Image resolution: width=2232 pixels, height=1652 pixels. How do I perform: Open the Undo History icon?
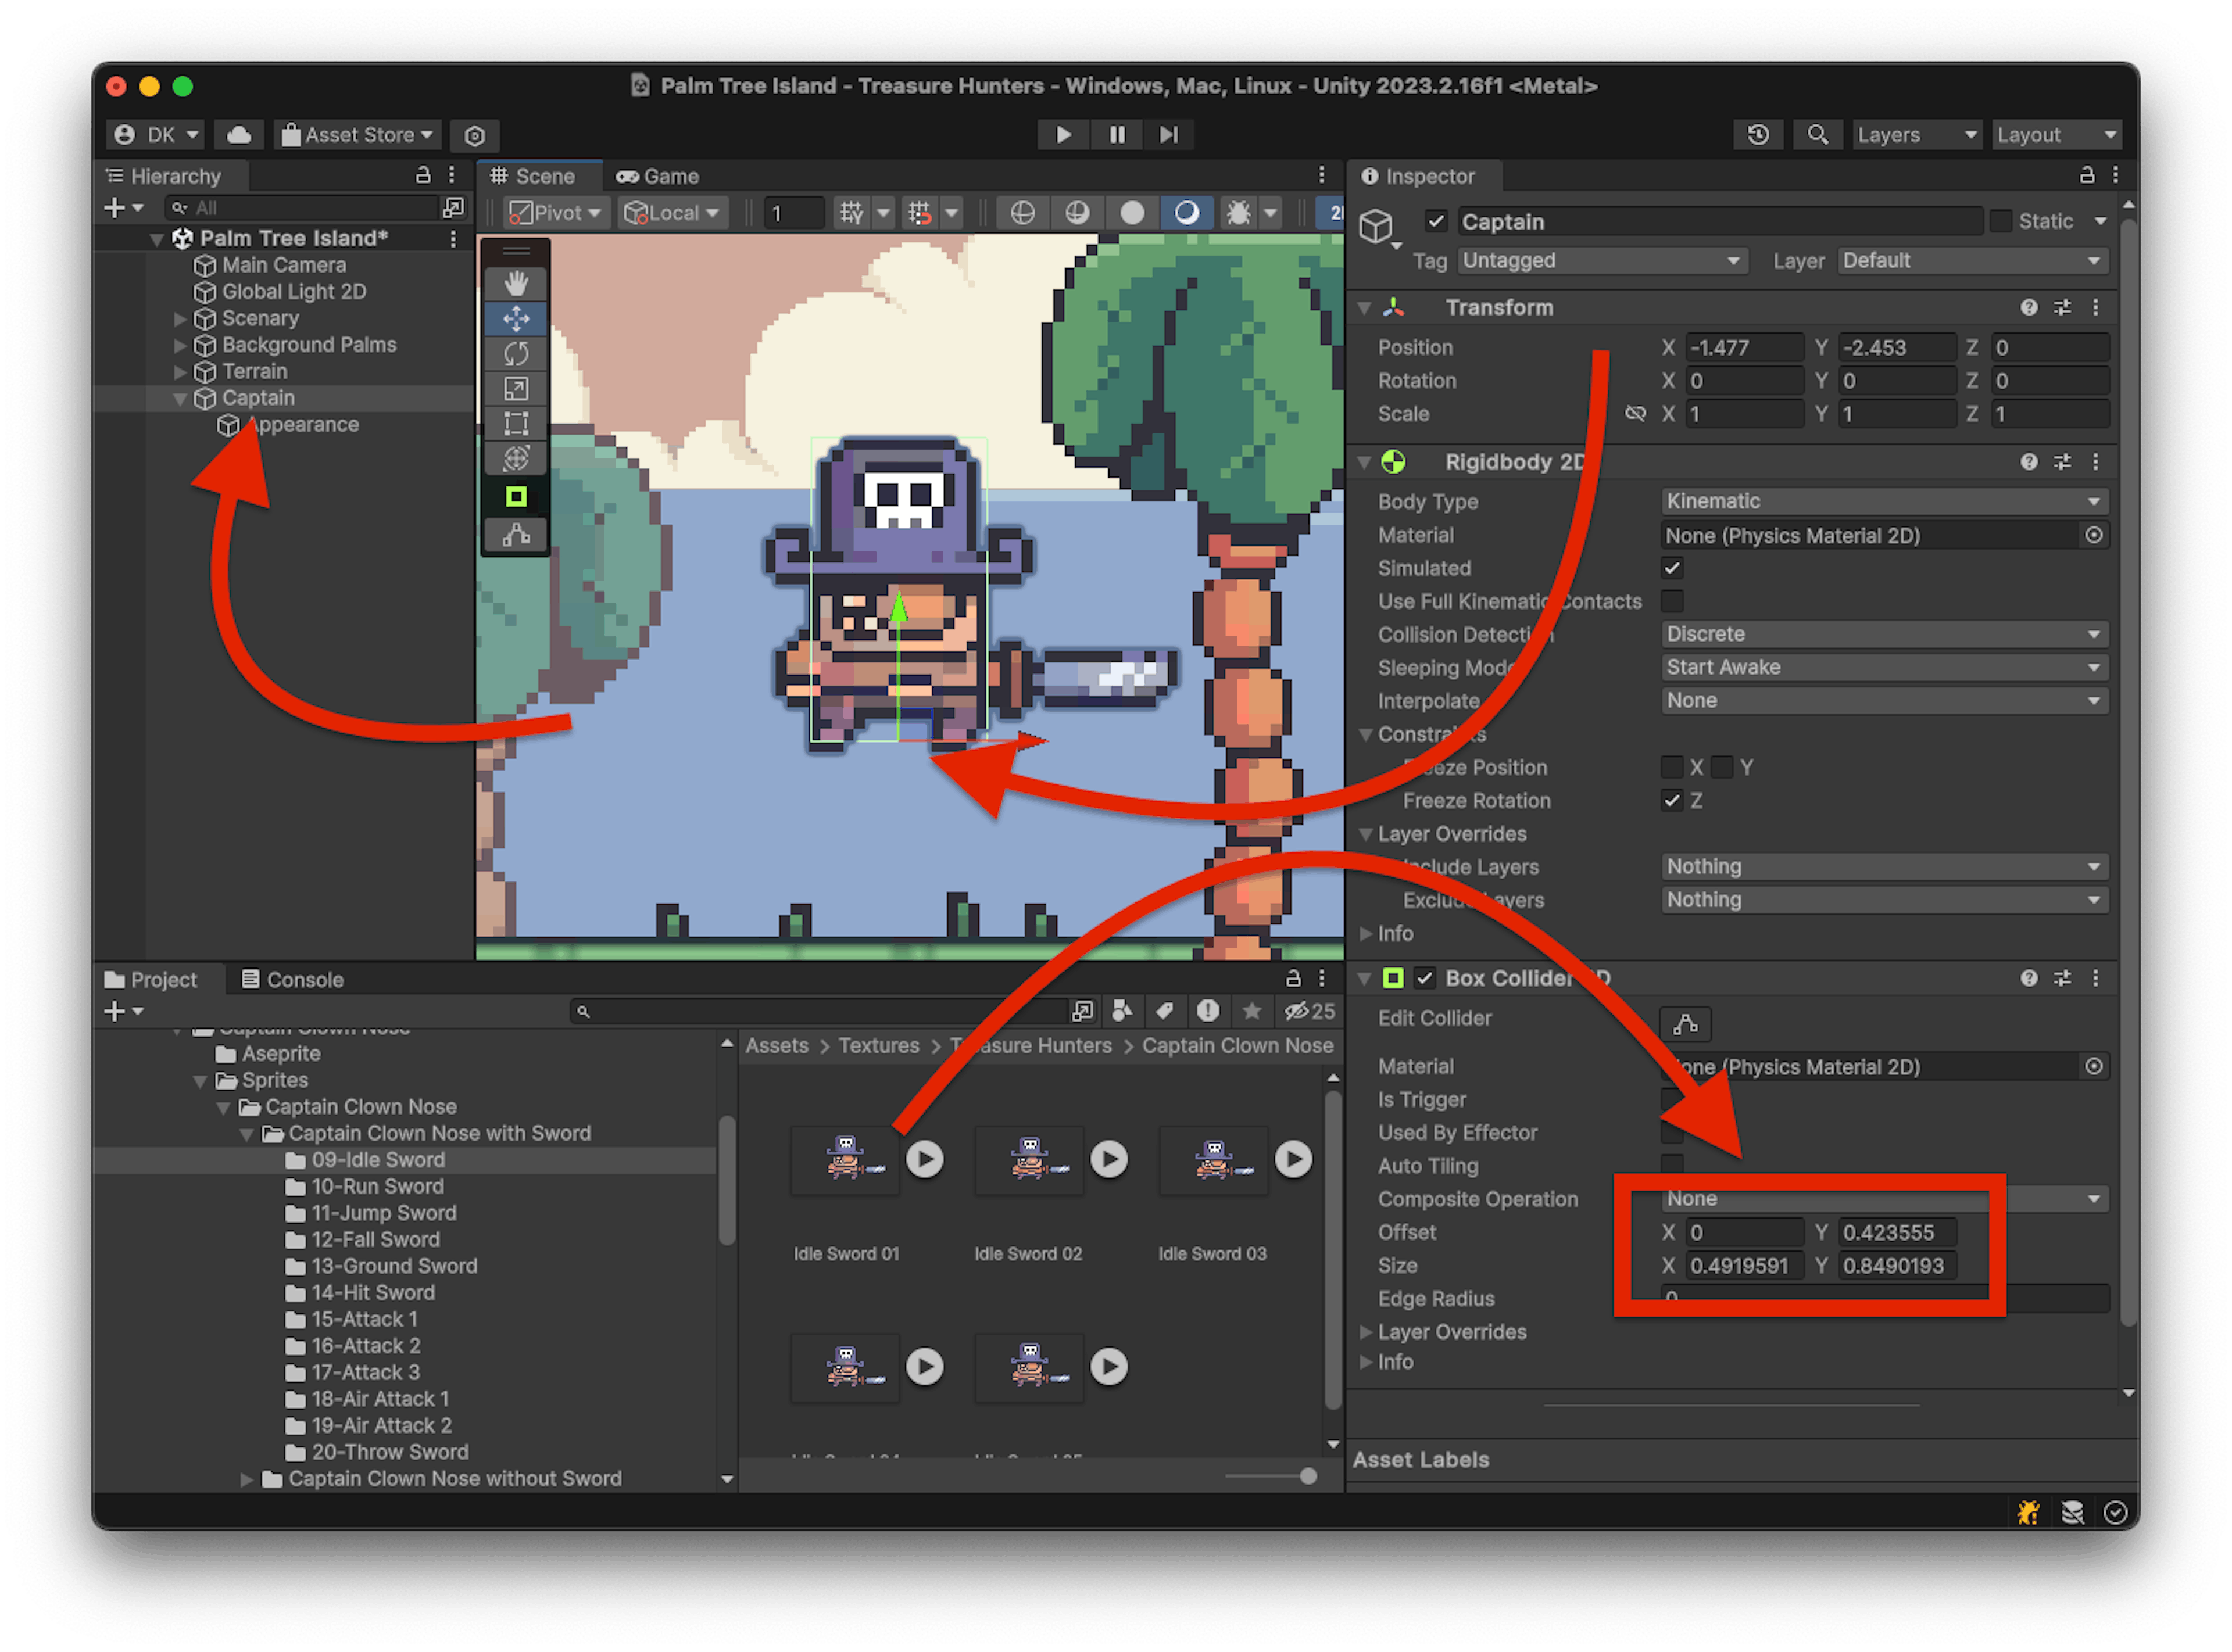pos(1758,135)
